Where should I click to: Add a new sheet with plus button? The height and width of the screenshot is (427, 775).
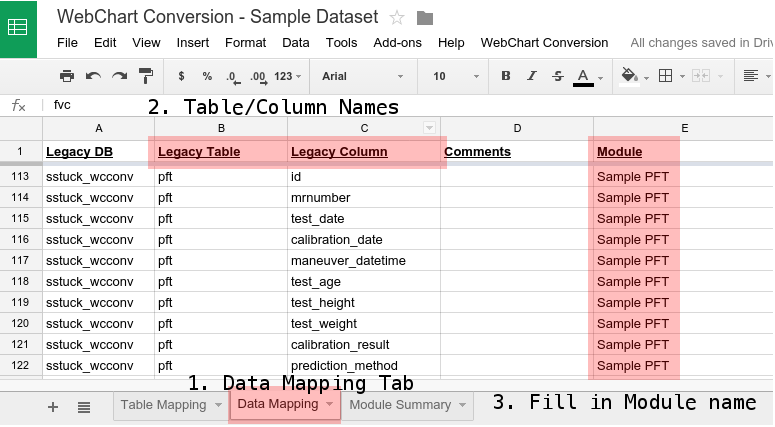(x=53, y=406)
